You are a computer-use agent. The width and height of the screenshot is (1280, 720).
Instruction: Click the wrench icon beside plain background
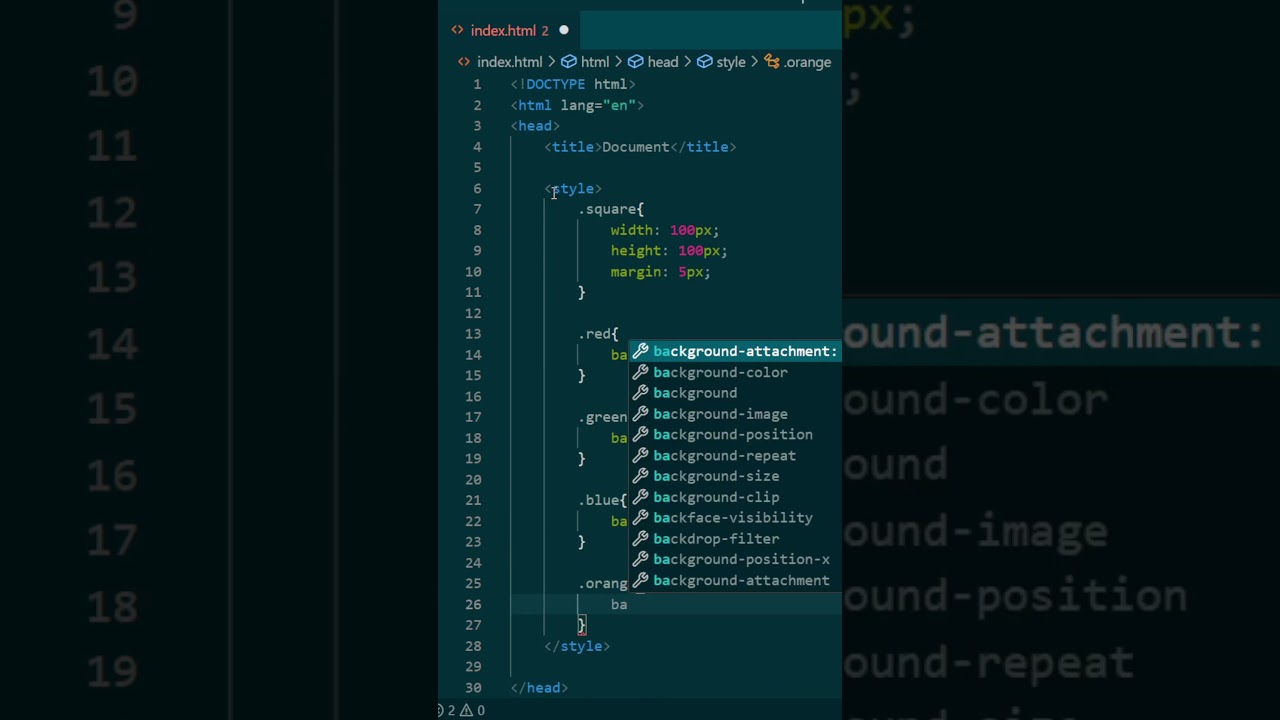(x=640, y=393)
